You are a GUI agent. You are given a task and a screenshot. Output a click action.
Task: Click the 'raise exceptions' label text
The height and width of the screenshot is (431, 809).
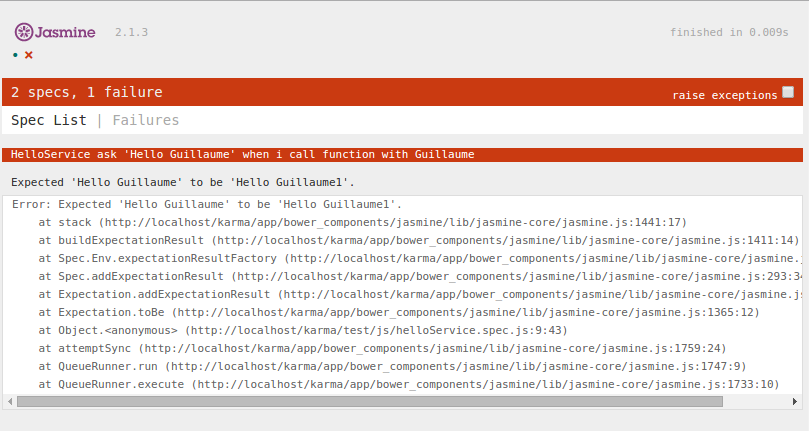click(724, 95)
